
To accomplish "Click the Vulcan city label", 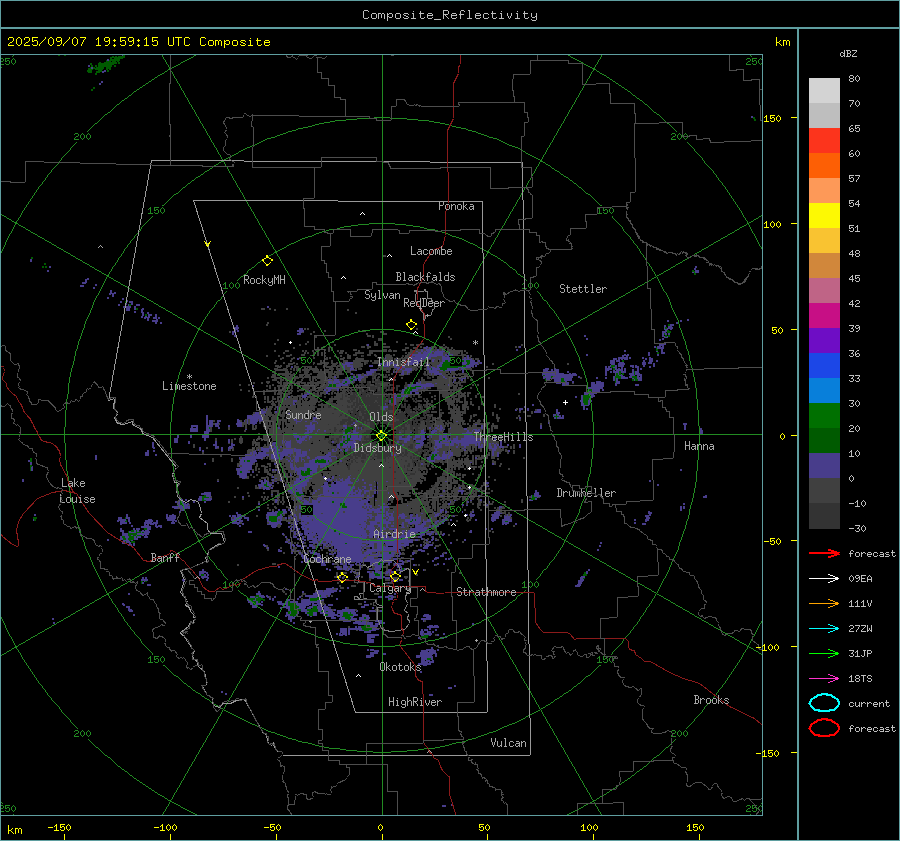I will point(509,743).
